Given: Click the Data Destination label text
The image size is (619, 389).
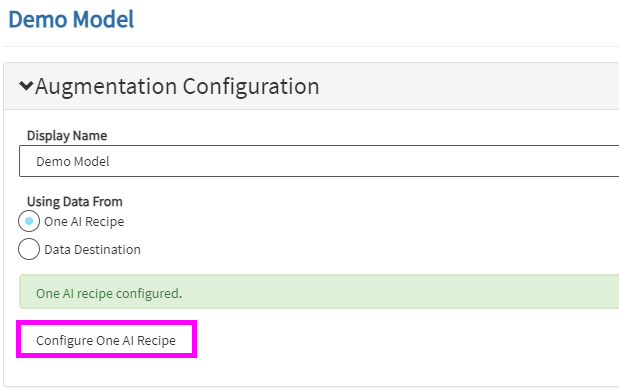Looking at the screenshot, I should coord(92,250).
